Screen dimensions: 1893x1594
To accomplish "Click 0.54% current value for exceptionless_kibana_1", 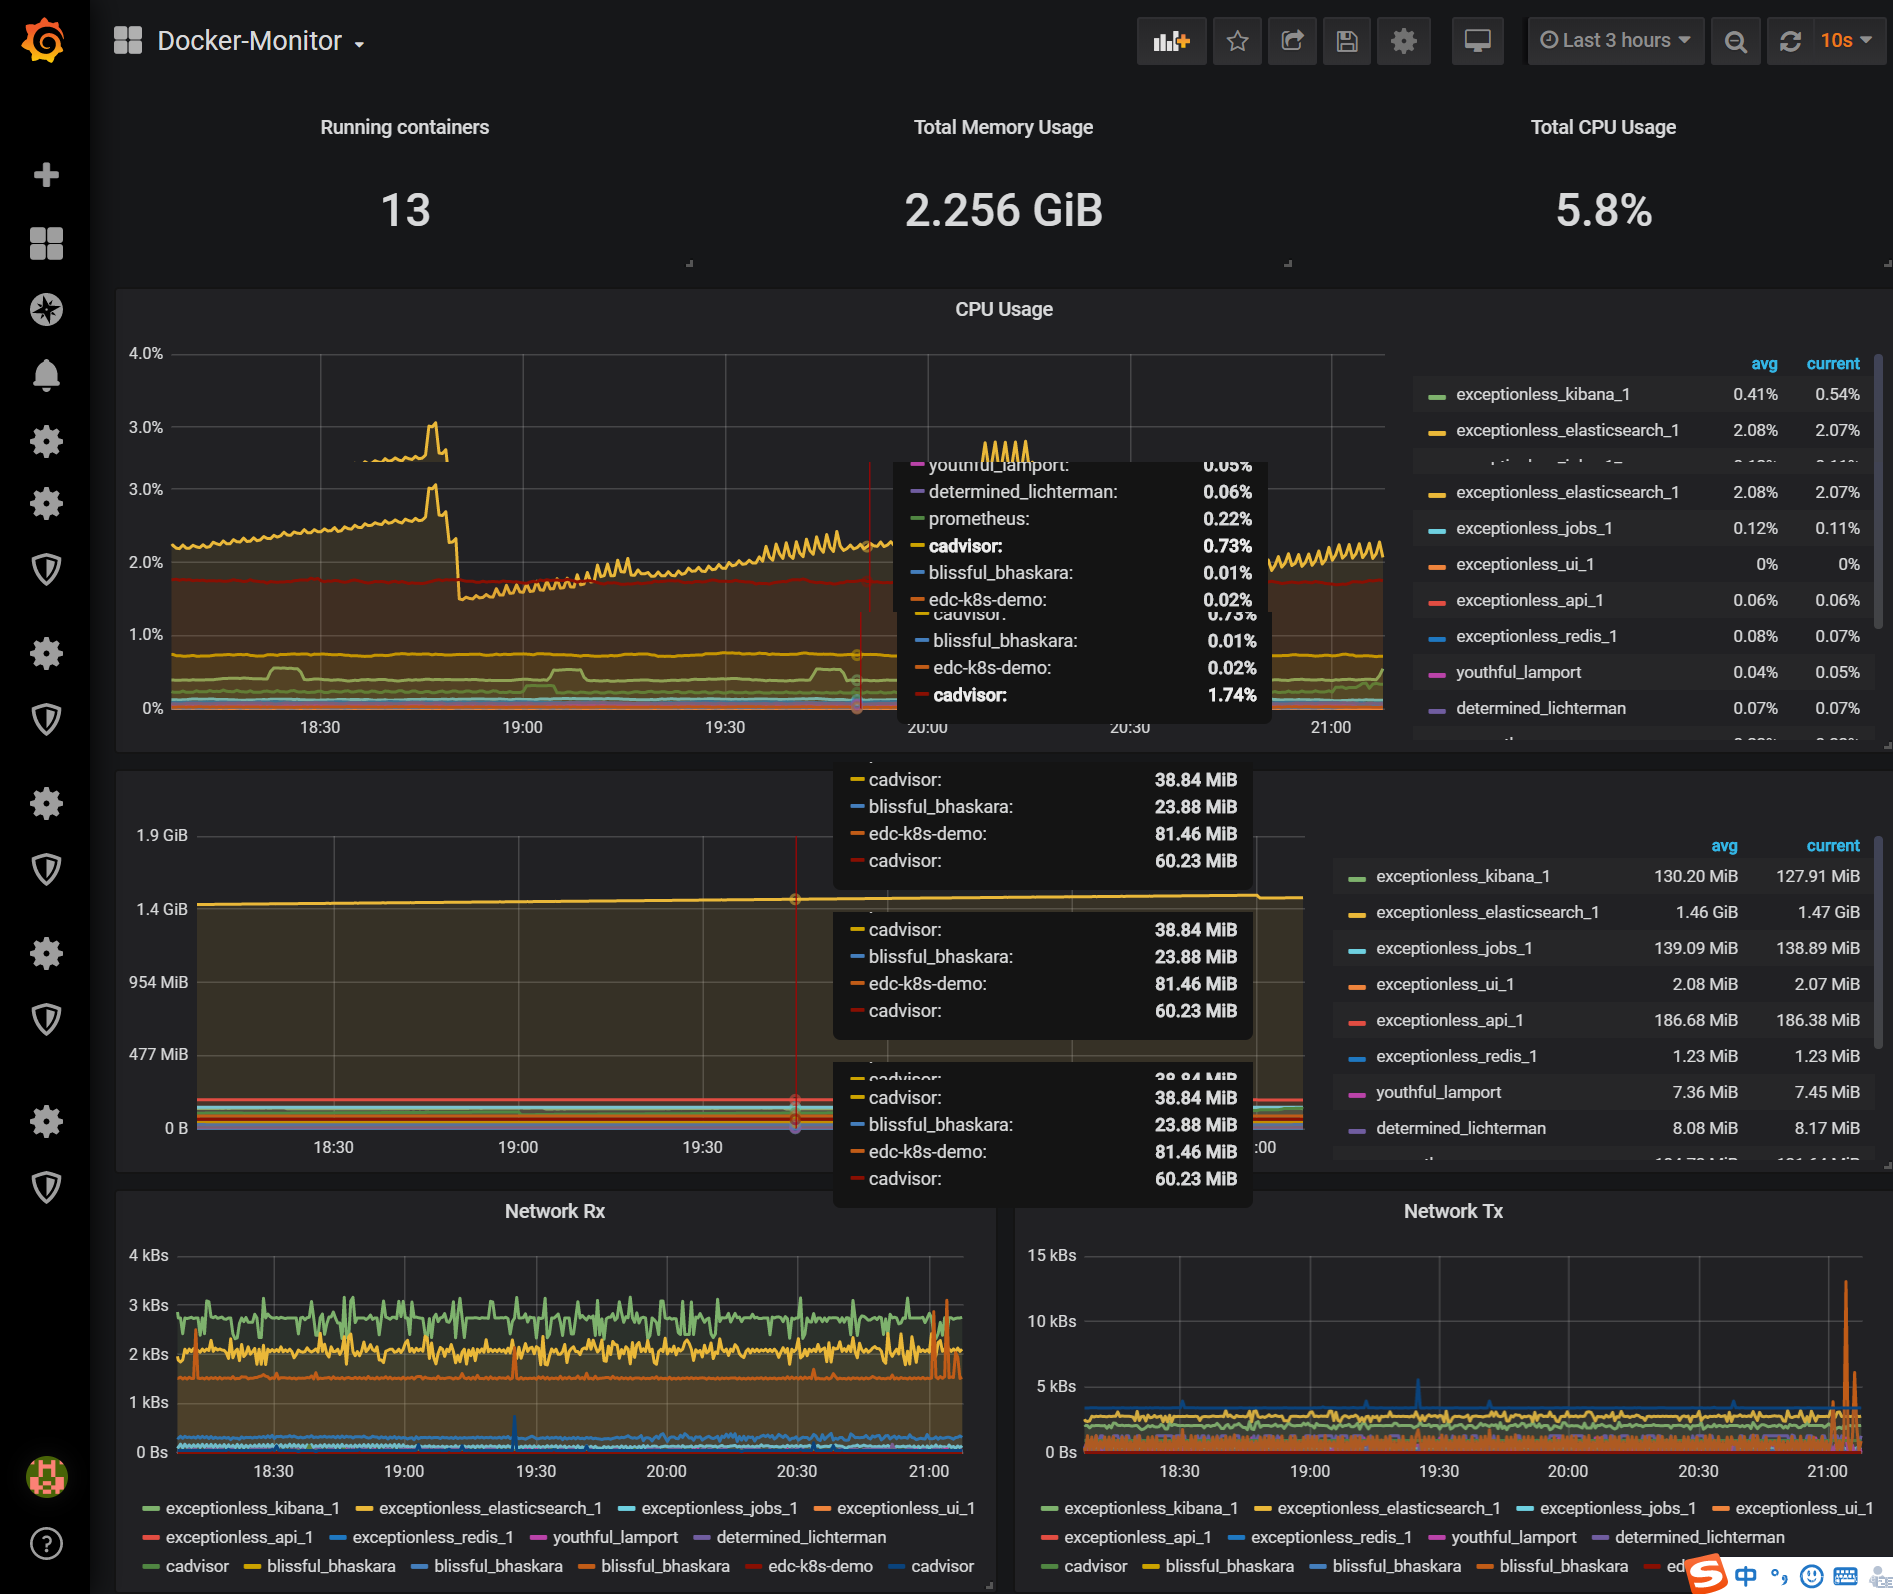I will (x=1837, y=395).
